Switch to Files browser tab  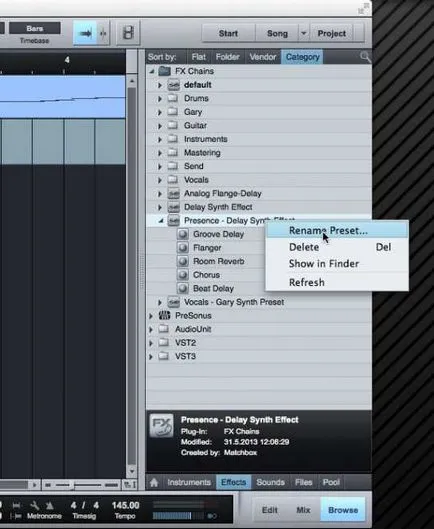303,482
